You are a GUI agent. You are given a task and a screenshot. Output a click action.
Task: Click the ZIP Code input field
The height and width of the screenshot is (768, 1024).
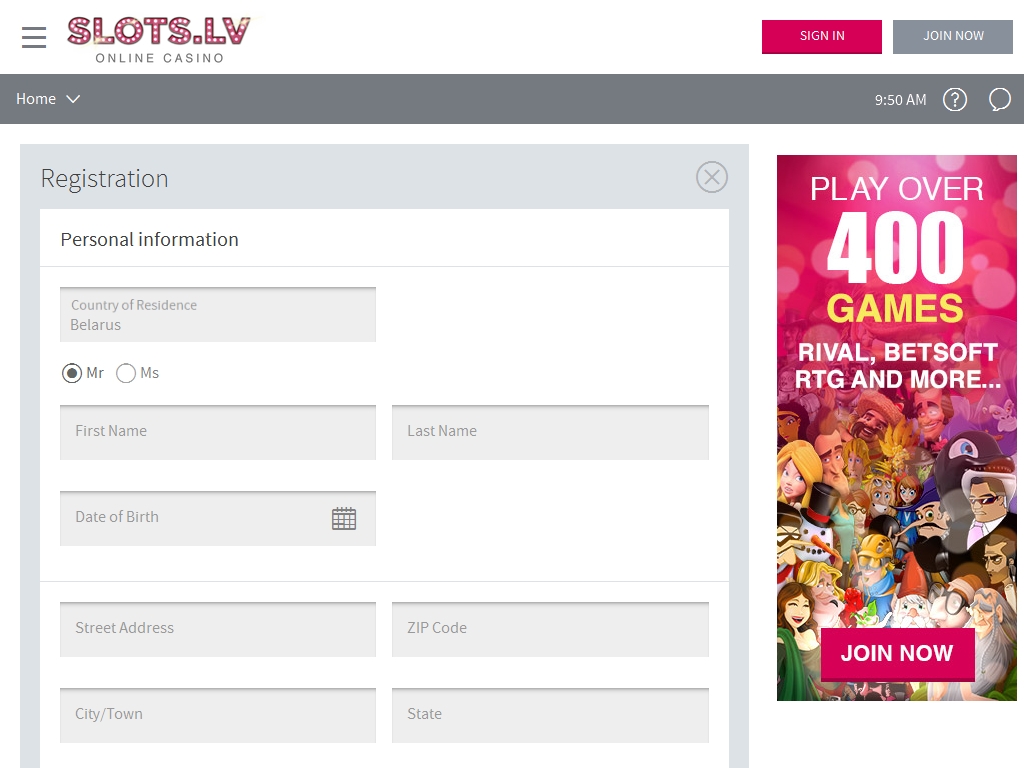click(550, 629)
